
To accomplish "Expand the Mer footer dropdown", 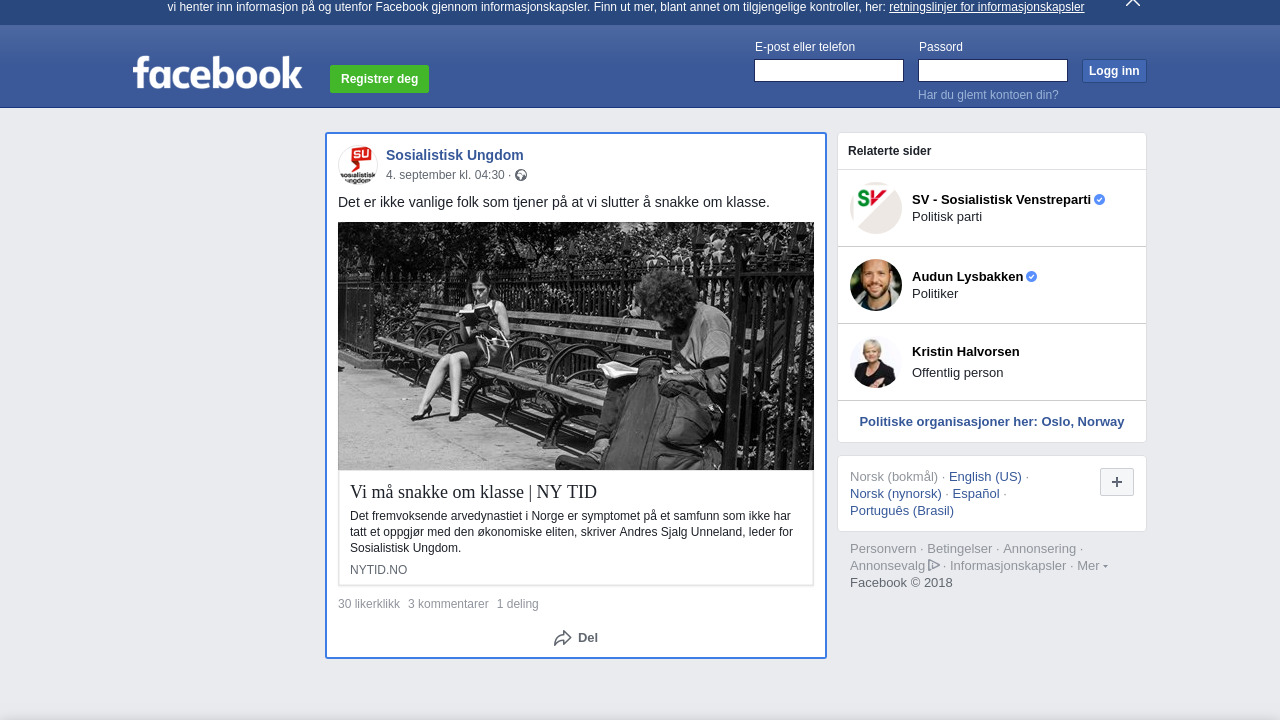I will pyautogui.click(x=1092, y=566).
